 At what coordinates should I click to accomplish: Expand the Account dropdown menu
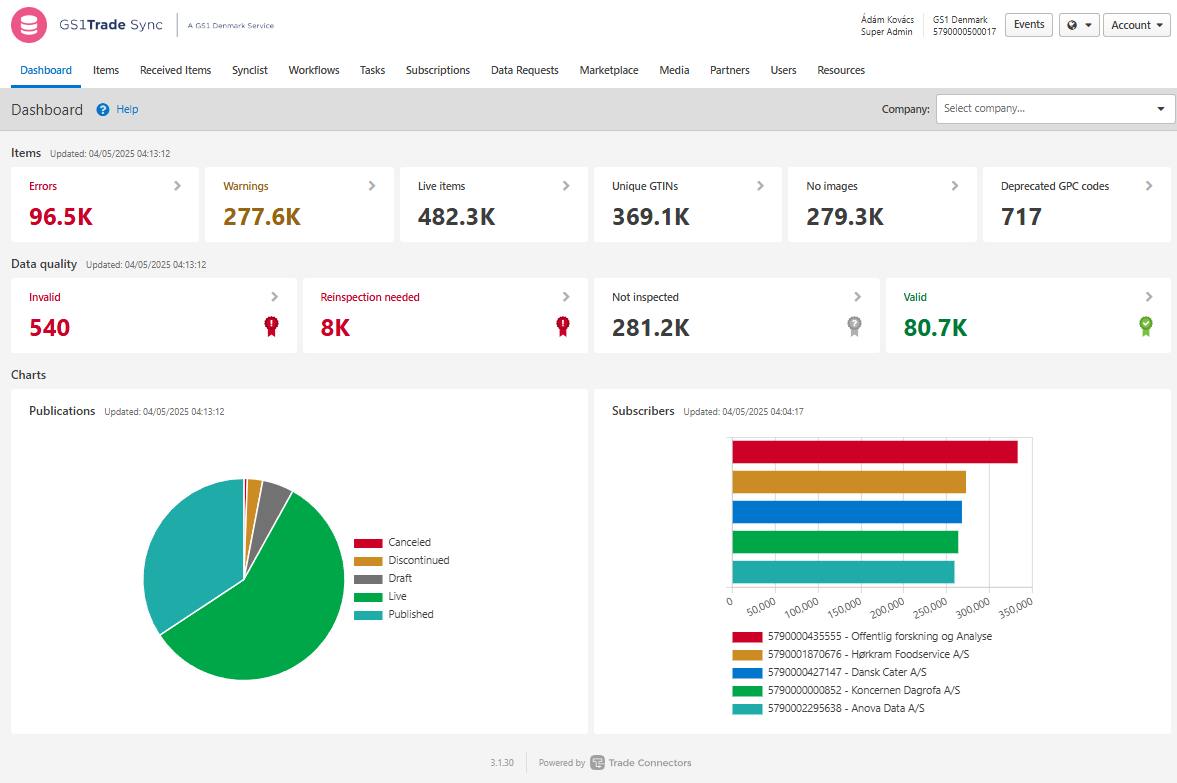coord(1136,25)
